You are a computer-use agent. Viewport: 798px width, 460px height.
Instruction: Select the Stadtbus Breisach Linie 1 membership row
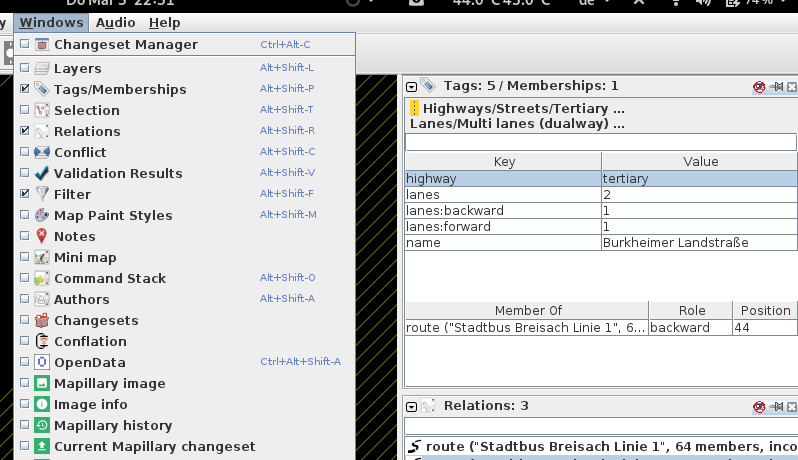coord(602,328)
